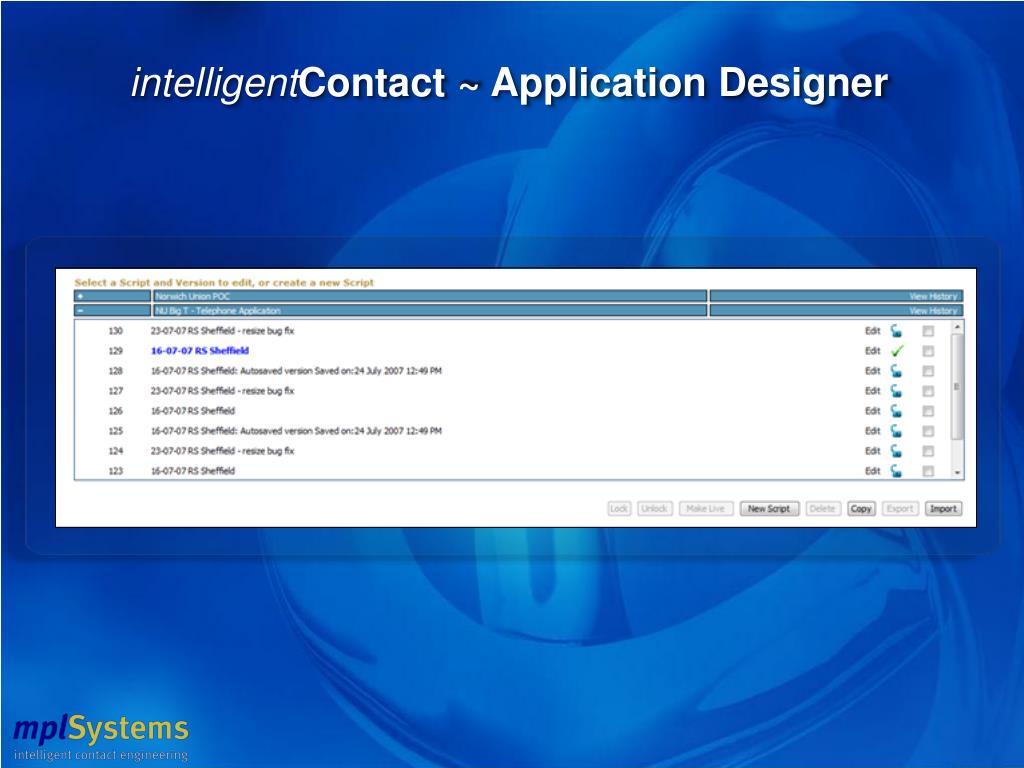Click Edit for version 129

(x=872, y=351)
